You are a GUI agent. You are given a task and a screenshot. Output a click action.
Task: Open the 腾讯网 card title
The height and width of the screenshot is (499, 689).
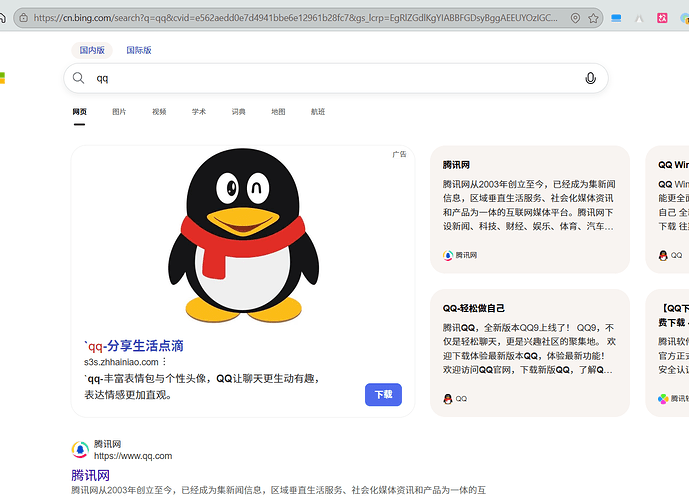point(456,165)
